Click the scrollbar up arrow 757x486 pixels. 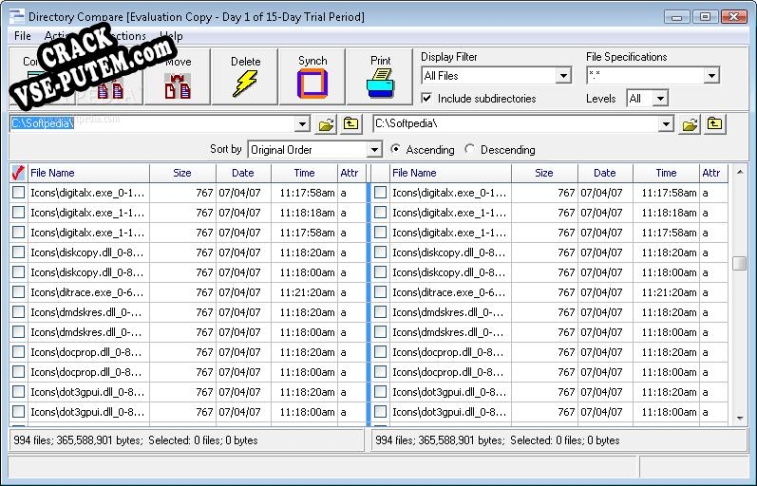tap(740, 172)
